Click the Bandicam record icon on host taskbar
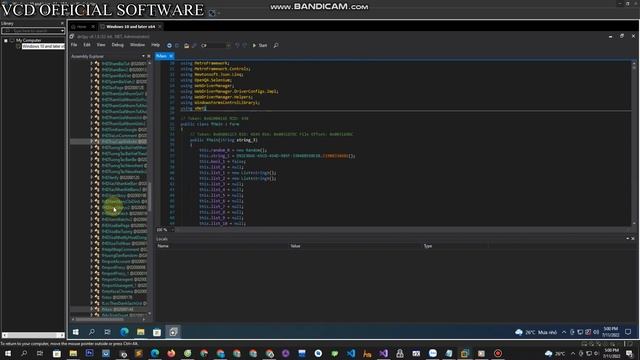Screen dimensions: 640x360 [498, 353]
